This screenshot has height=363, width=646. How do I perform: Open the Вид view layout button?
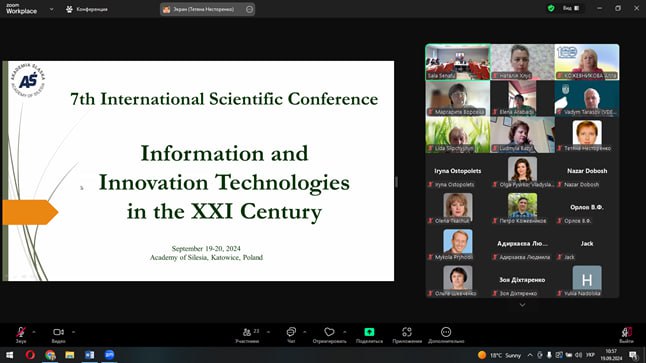coord(571,8)
